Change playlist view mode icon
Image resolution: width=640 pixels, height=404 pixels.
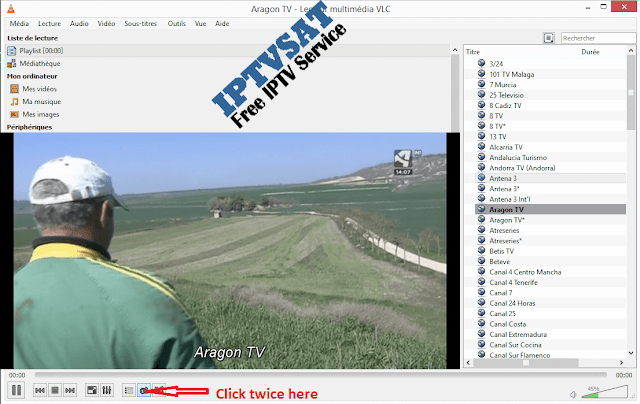coord(549,38)
